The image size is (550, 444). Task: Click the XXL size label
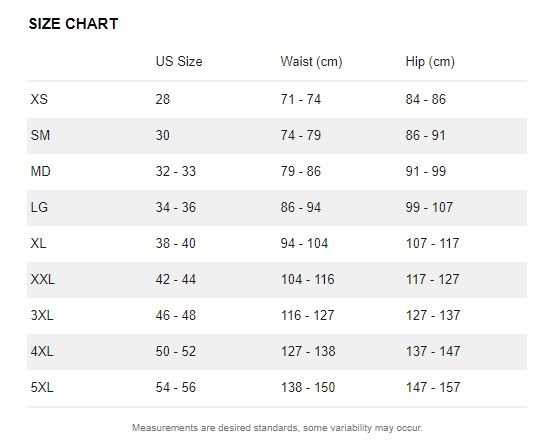(42, 280)
